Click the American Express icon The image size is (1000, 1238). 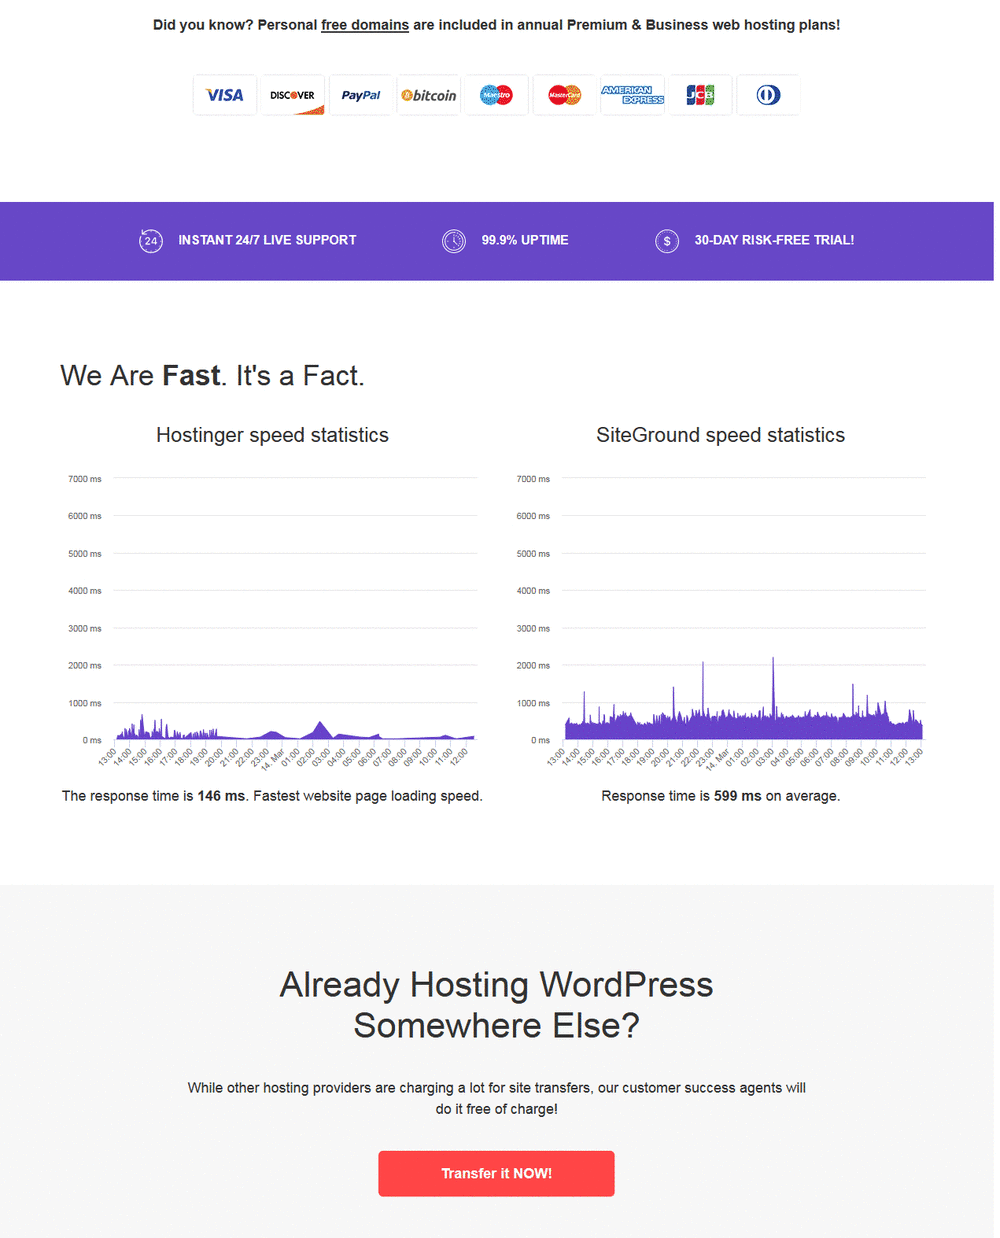[x=633, y=95]
